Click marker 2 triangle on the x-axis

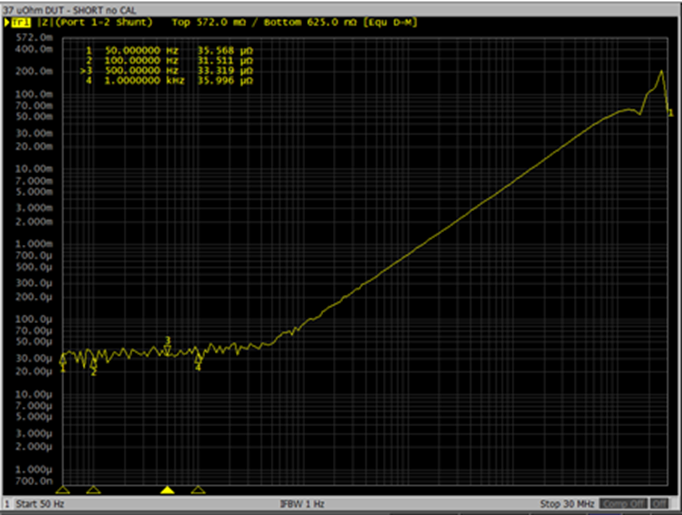pyautogui.click(x=94, y=490)
